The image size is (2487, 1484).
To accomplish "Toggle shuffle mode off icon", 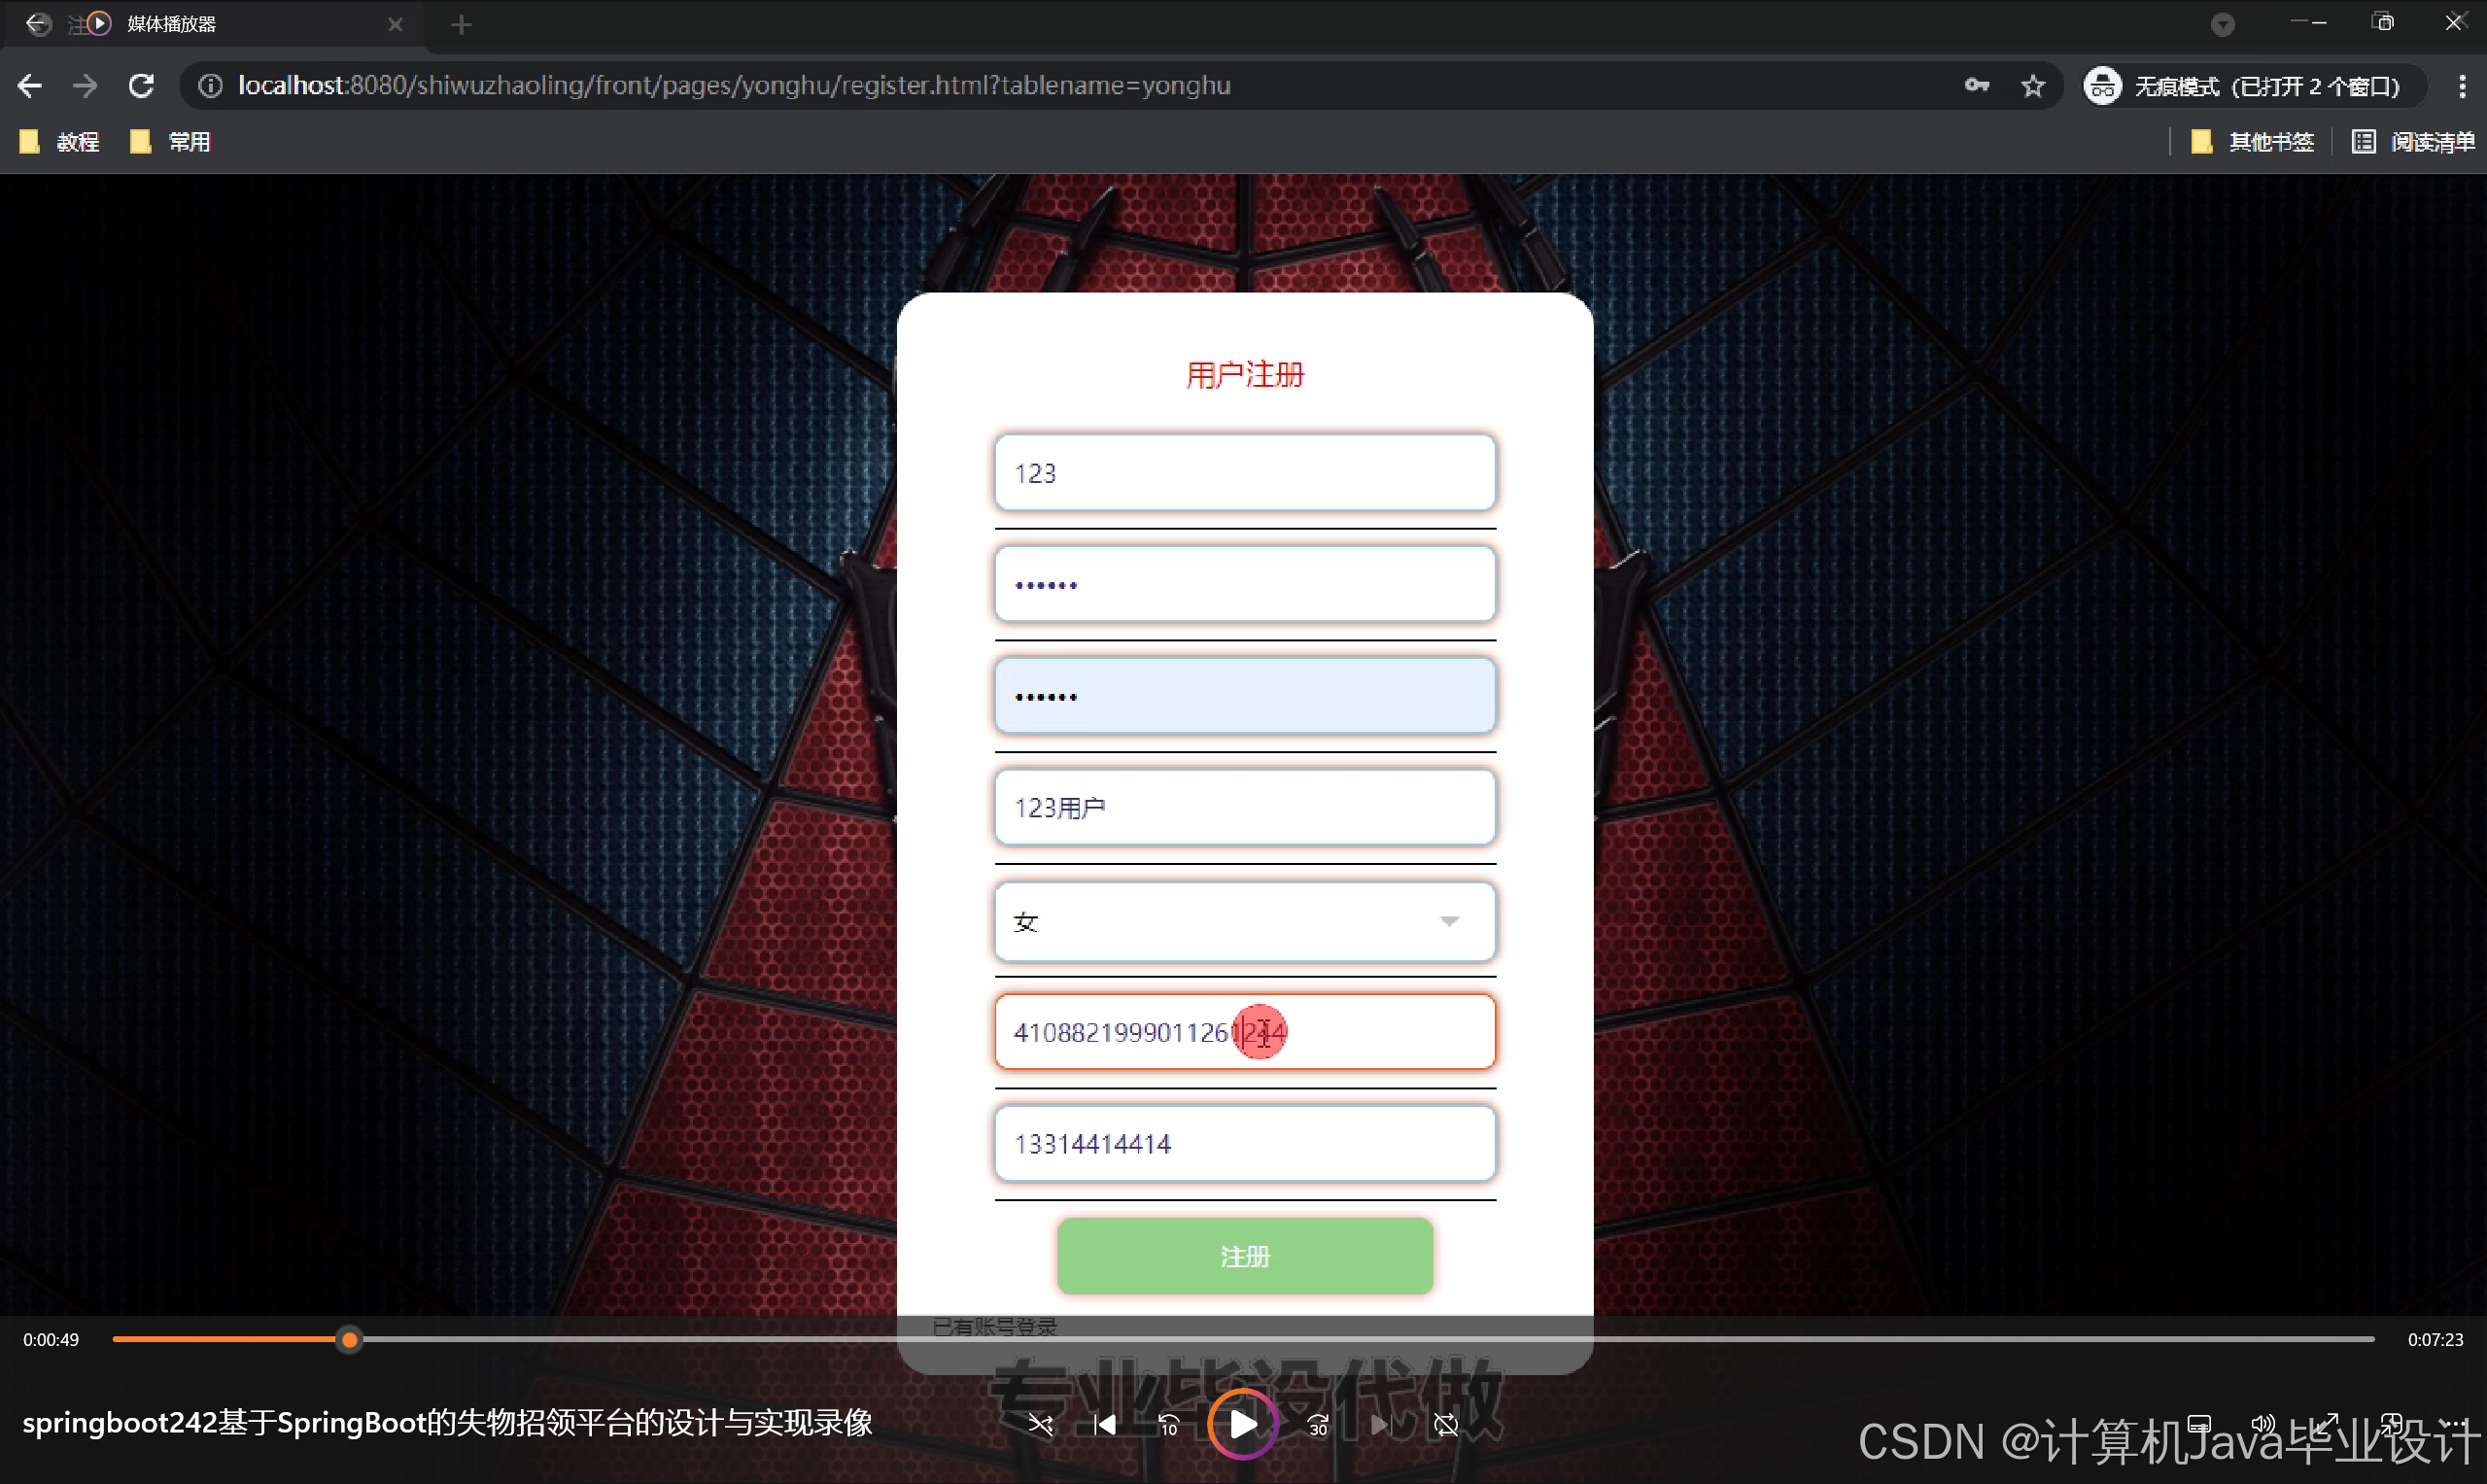I will 1040,1424.
